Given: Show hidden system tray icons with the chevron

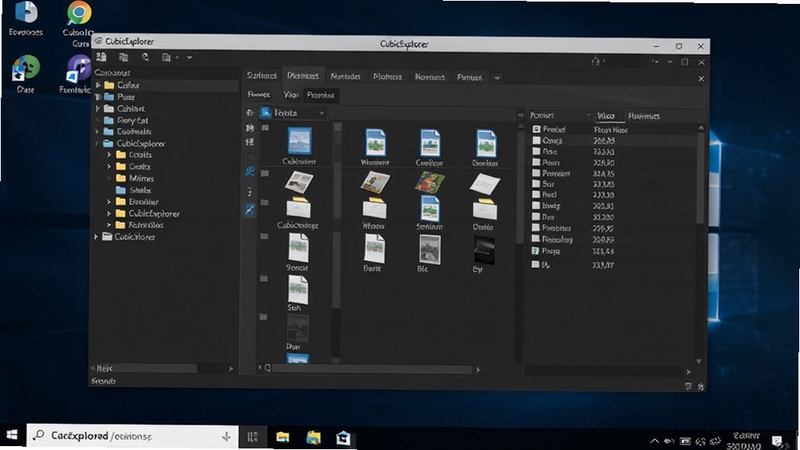Looking at the screenshot, I should (x=654, y=441).
